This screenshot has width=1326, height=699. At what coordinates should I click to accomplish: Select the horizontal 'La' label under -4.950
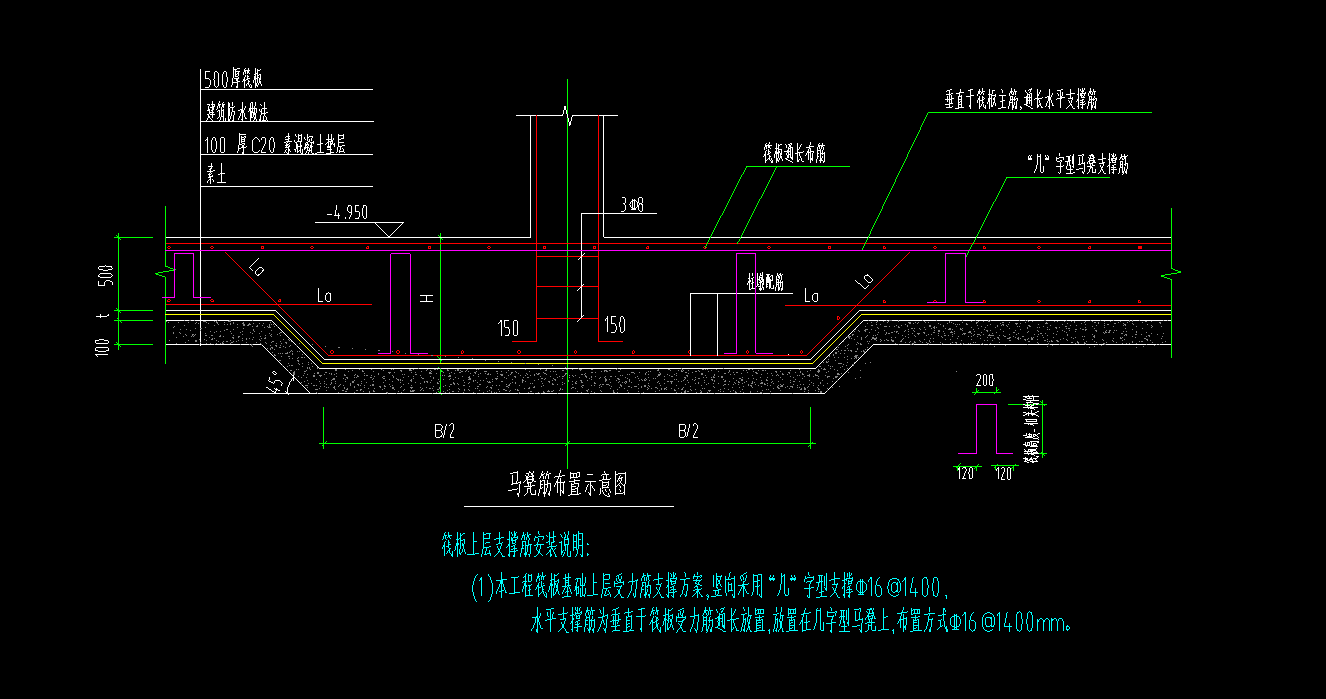[324, 295]
